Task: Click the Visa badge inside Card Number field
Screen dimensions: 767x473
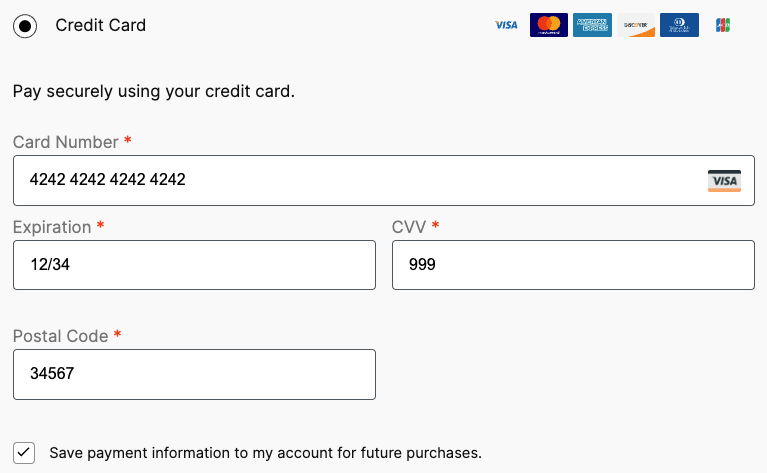Action: (724, 181)
